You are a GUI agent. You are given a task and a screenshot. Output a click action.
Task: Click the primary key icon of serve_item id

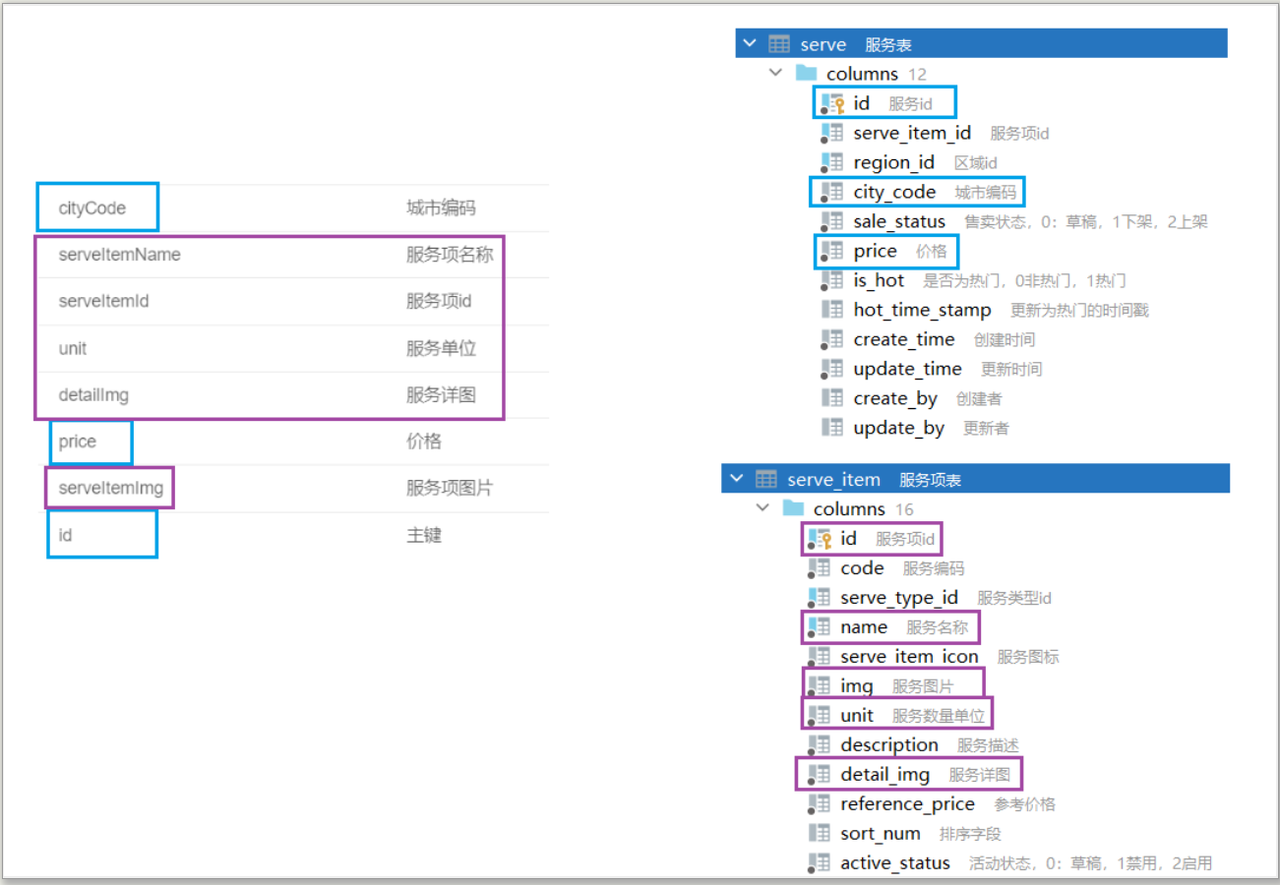(x=819, y=539)
